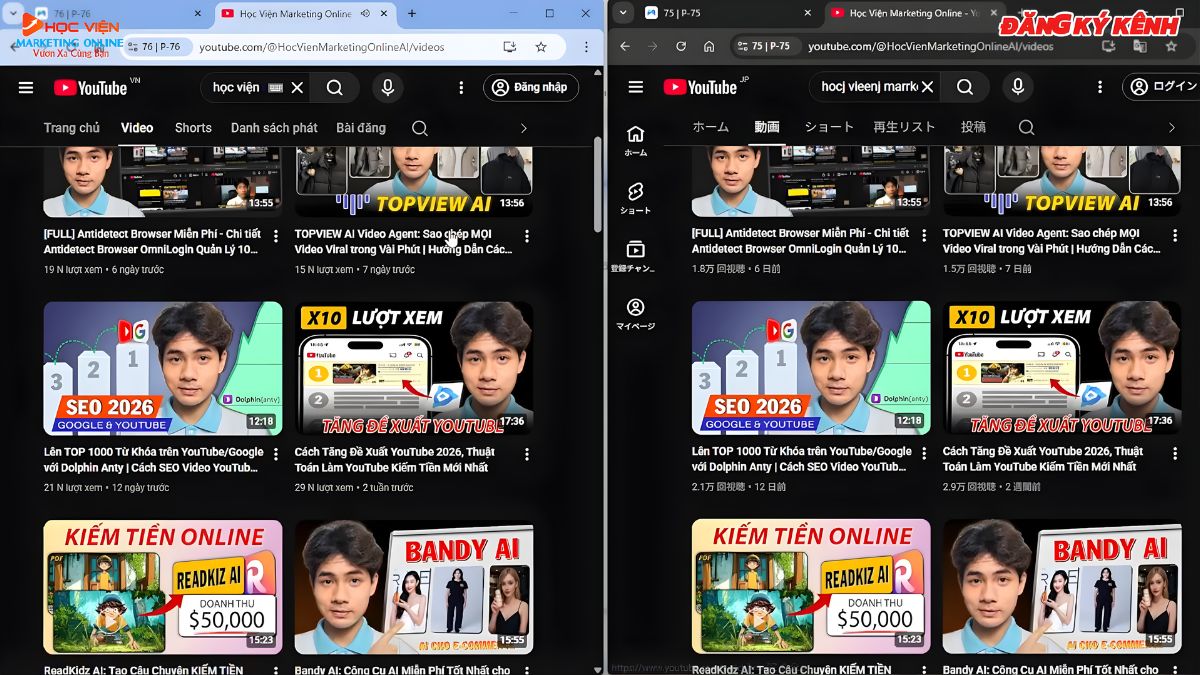The width and height of the screenshot is (1200, 675).
Task: Click the reload icon in the Japanese browser toolbar
Action: 681,46
